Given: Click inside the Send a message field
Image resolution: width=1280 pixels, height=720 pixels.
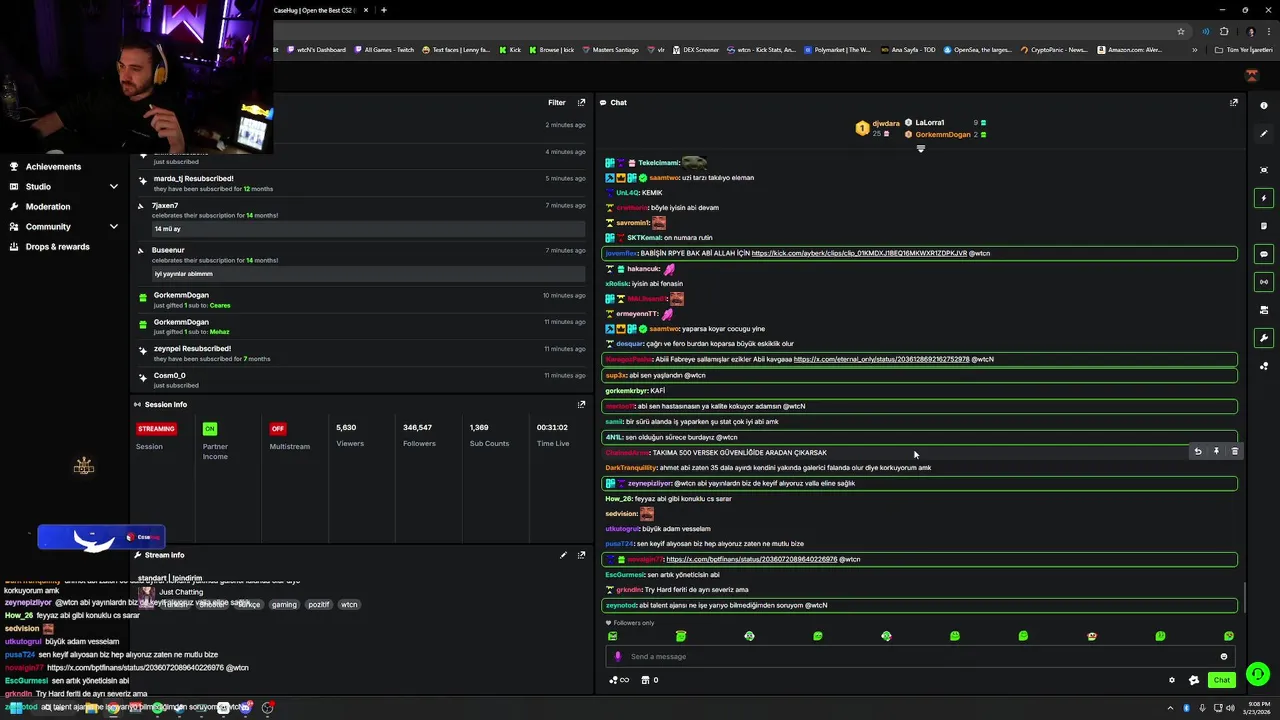Looking at the screenshot, I should pos(920,656).
